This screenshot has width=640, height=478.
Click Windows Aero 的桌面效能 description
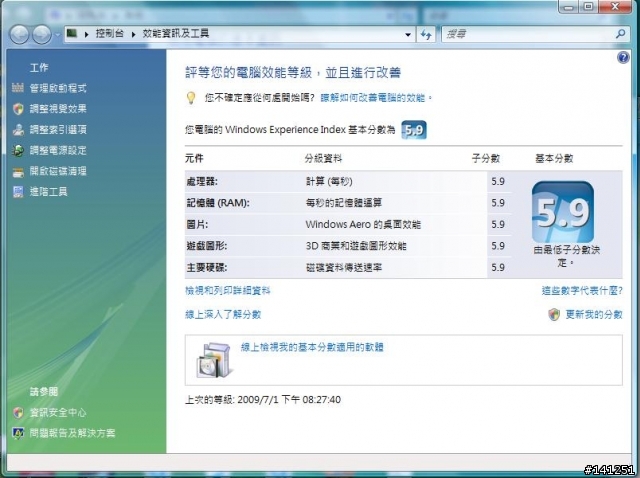click(x=363, y=225)
